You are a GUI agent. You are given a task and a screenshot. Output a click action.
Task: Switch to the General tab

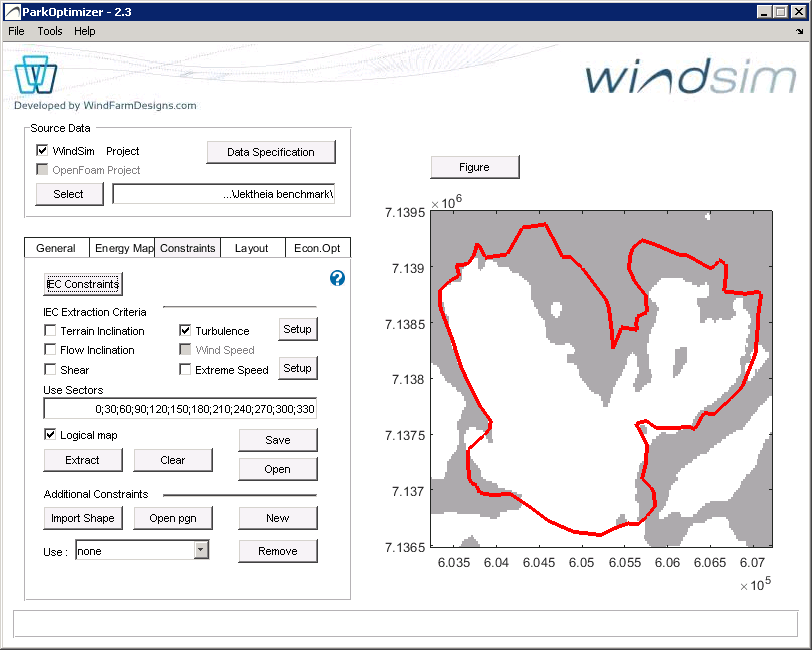pyautogui.click(x=56, y=248)
